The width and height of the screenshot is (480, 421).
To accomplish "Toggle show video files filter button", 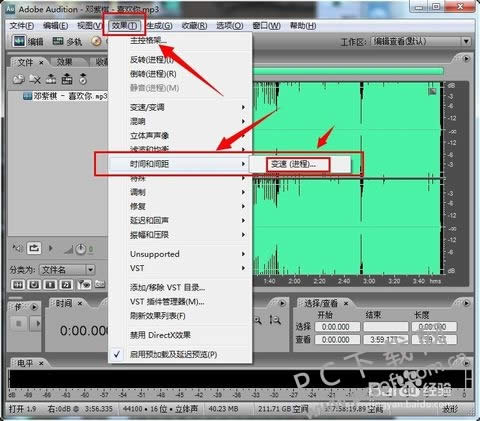I will click(34, 284).
